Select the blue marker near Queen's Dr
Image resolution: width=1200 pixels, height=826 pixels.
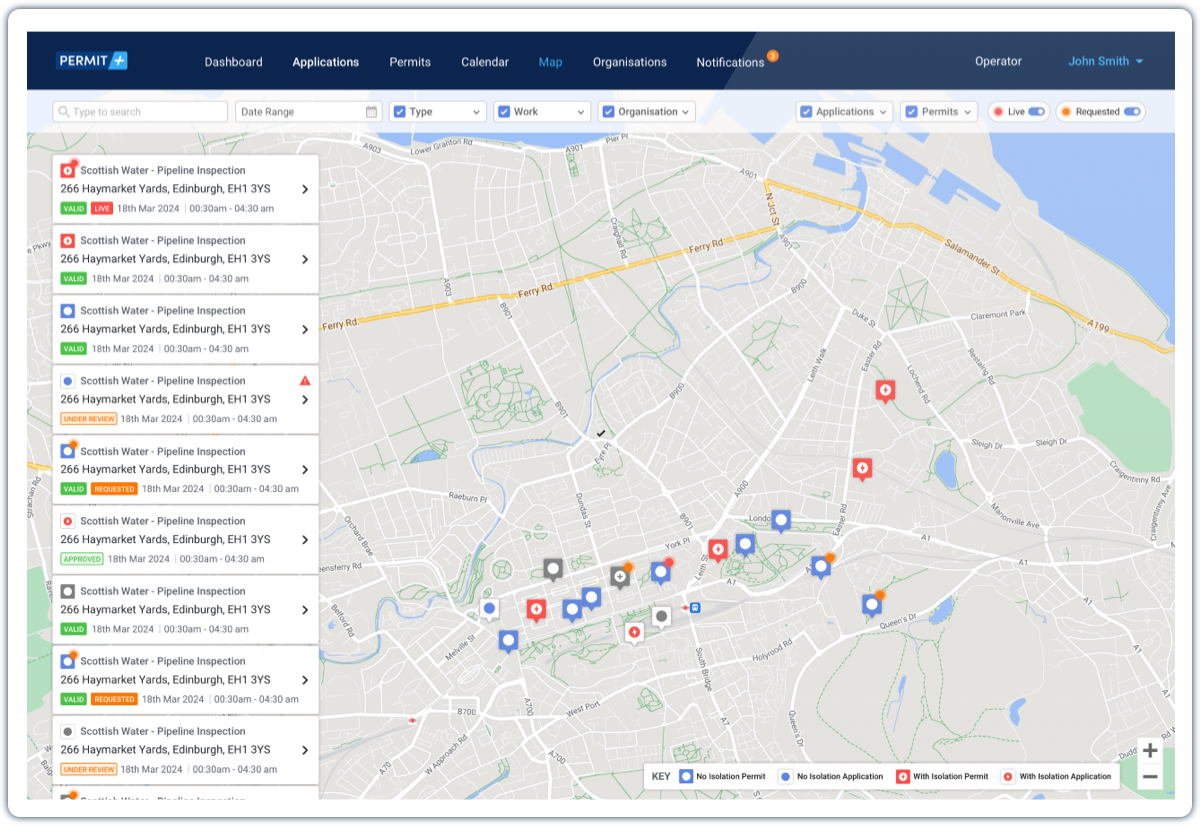click(872, 604)
